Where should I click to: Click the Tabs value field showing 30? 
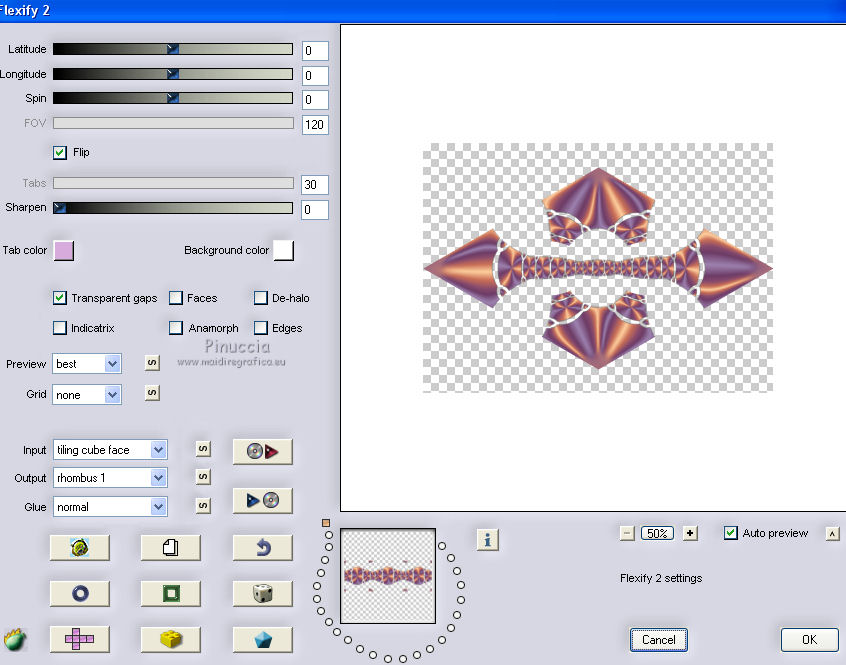(x=315, y=184)
